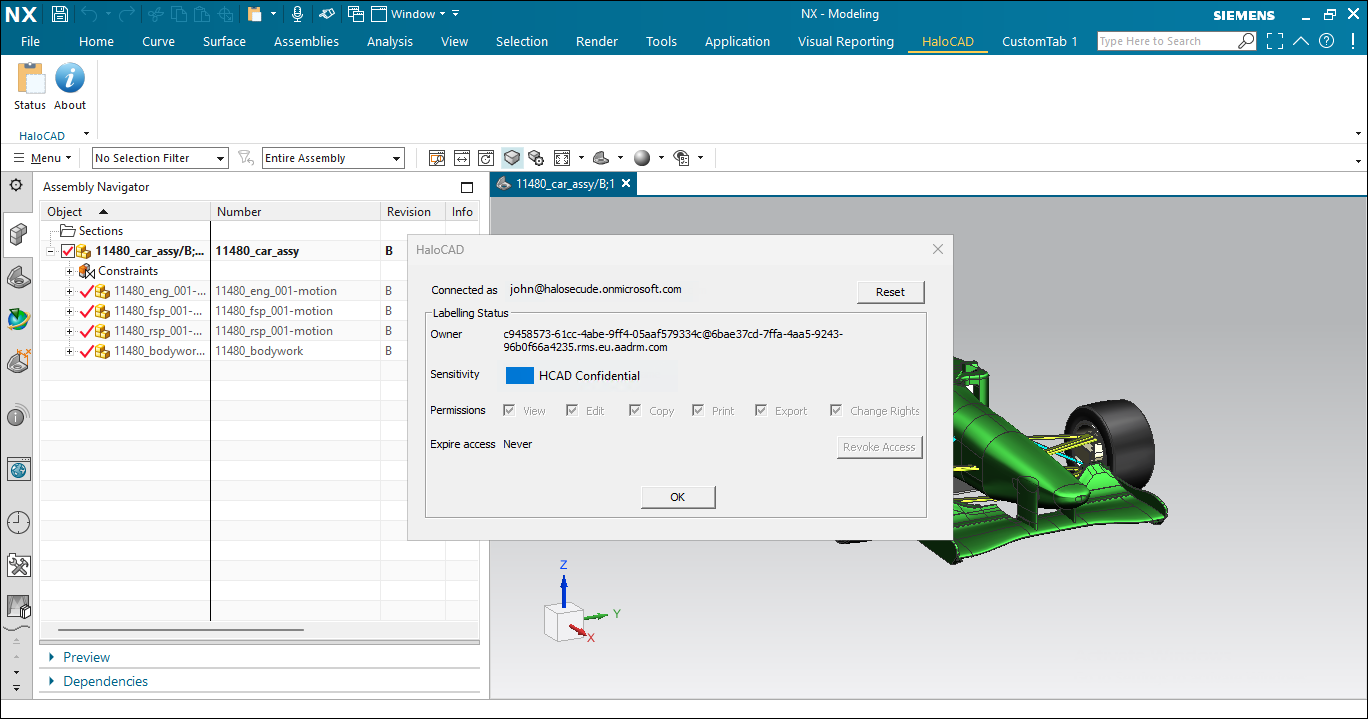Toggle the 11480_bodywork red checkmark
Screen dimensions: 1368x719
(x=86, y=351)
